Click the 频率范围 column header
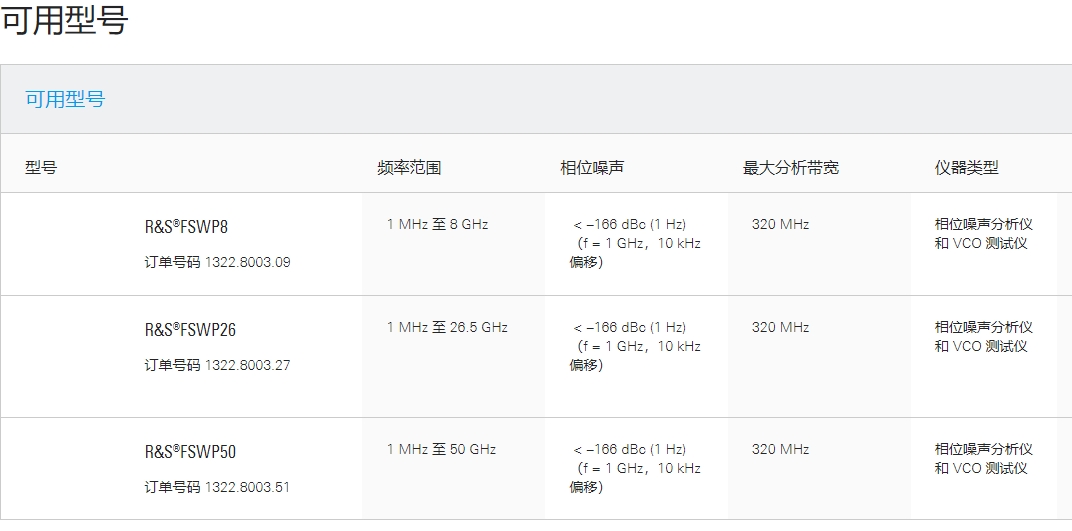Image resolution: width=1072 pixels, height=531 pixels. pyautogui.click(x=409, y=167)
